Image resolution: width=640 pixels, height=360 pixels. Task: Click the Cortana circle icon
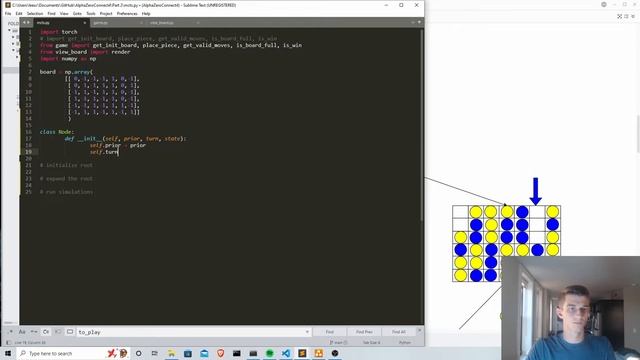tap(138, 353)
